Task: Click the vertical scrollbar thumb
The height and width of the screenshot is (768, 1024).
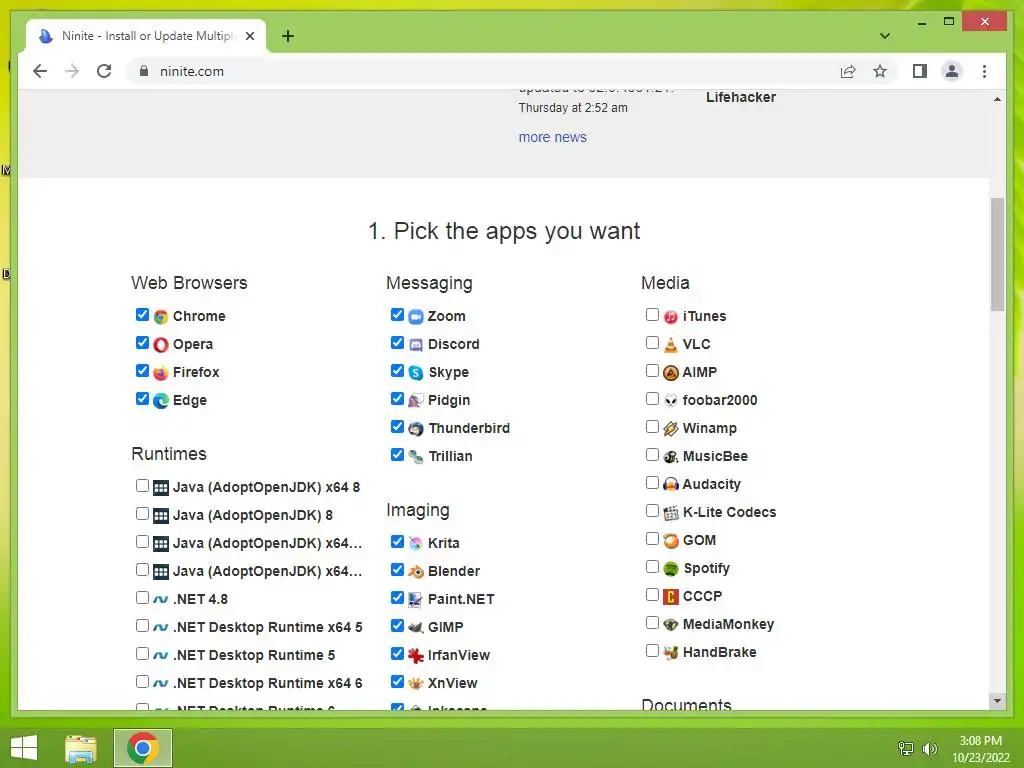Action: (997, 254)
